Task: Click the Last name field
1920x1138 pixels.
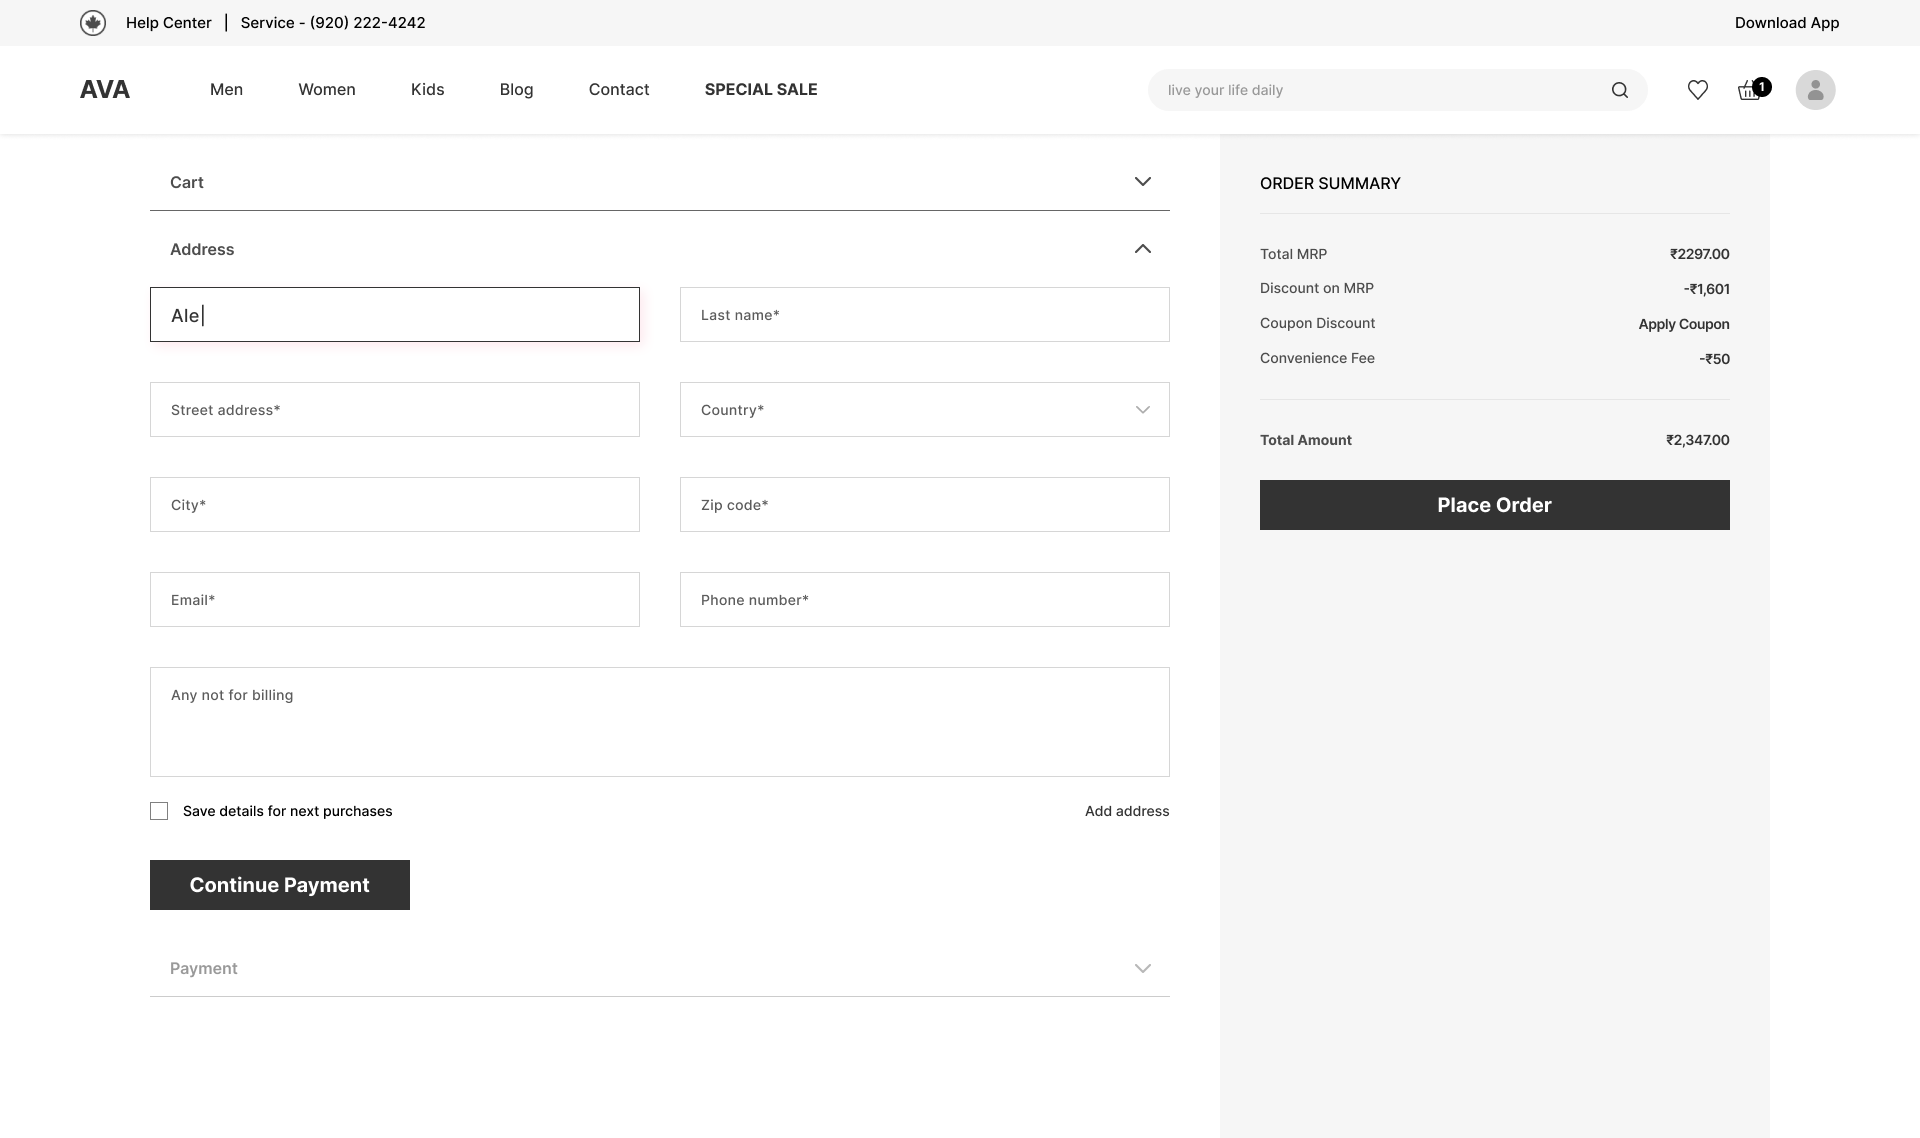Action: [x=924, y=315]
